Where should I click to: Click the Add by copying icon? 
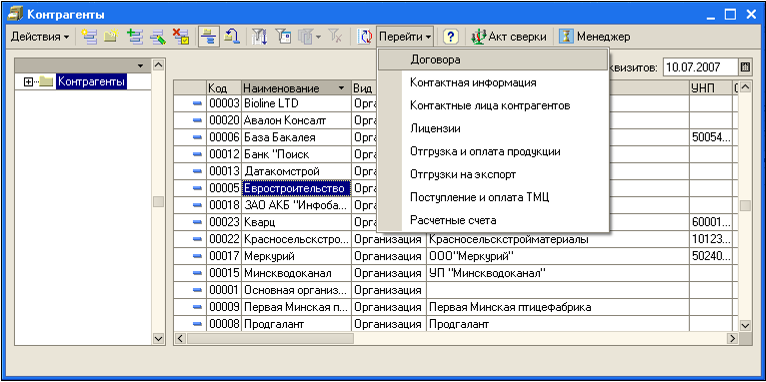(x=134, y=37)
